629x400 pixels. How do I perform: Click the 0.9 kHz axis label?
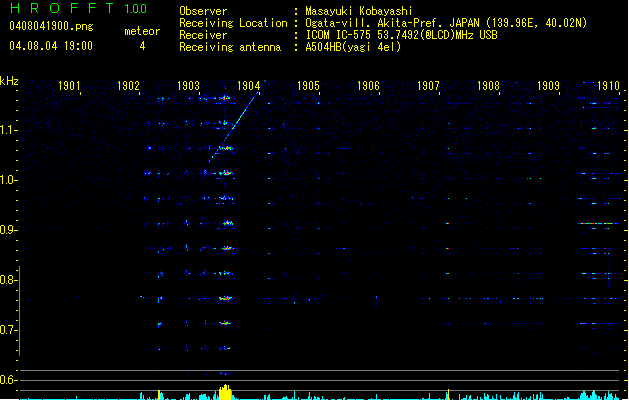click(x=7, y=230)
